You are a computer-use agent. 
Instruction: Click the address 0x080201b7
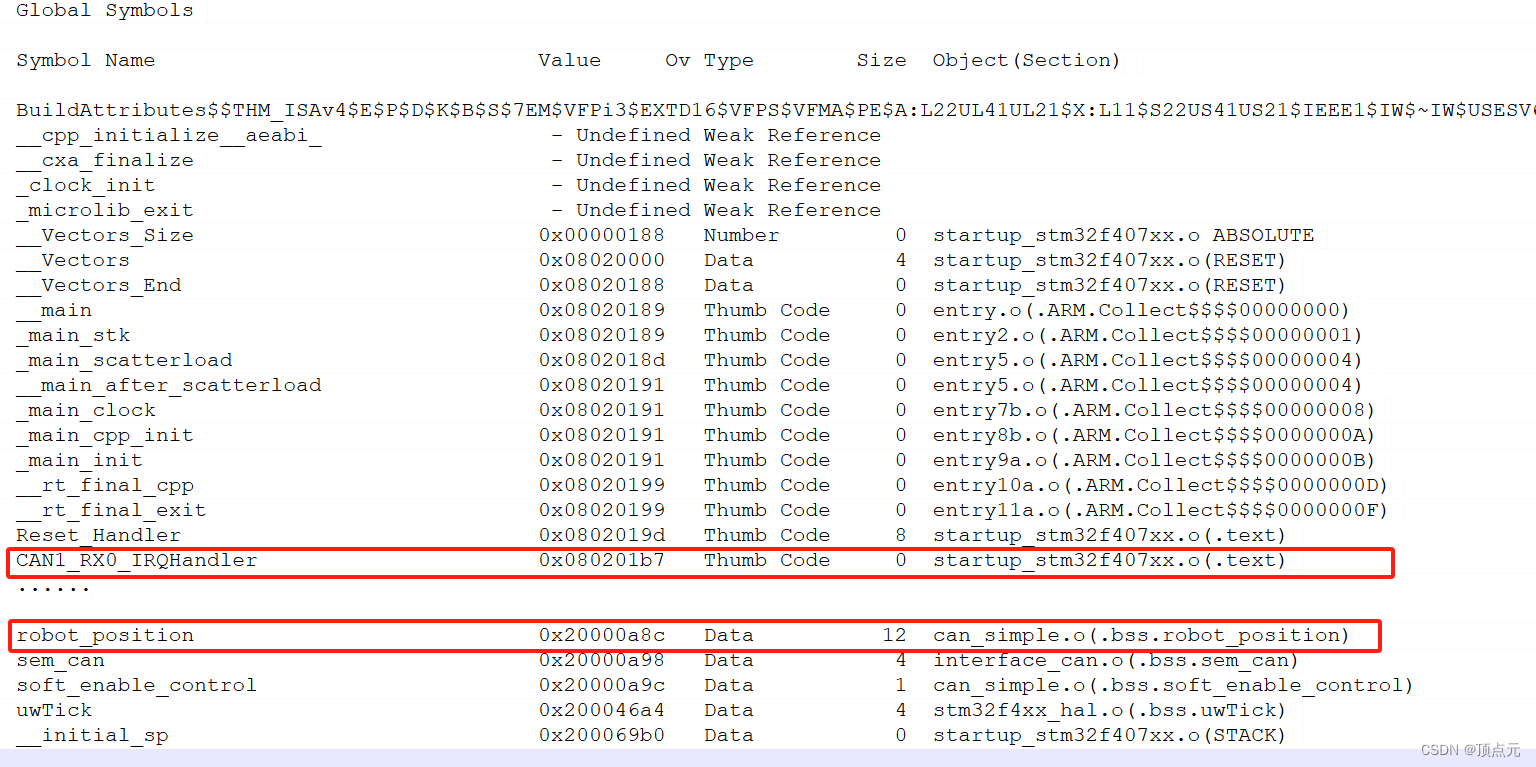point(602,560)
